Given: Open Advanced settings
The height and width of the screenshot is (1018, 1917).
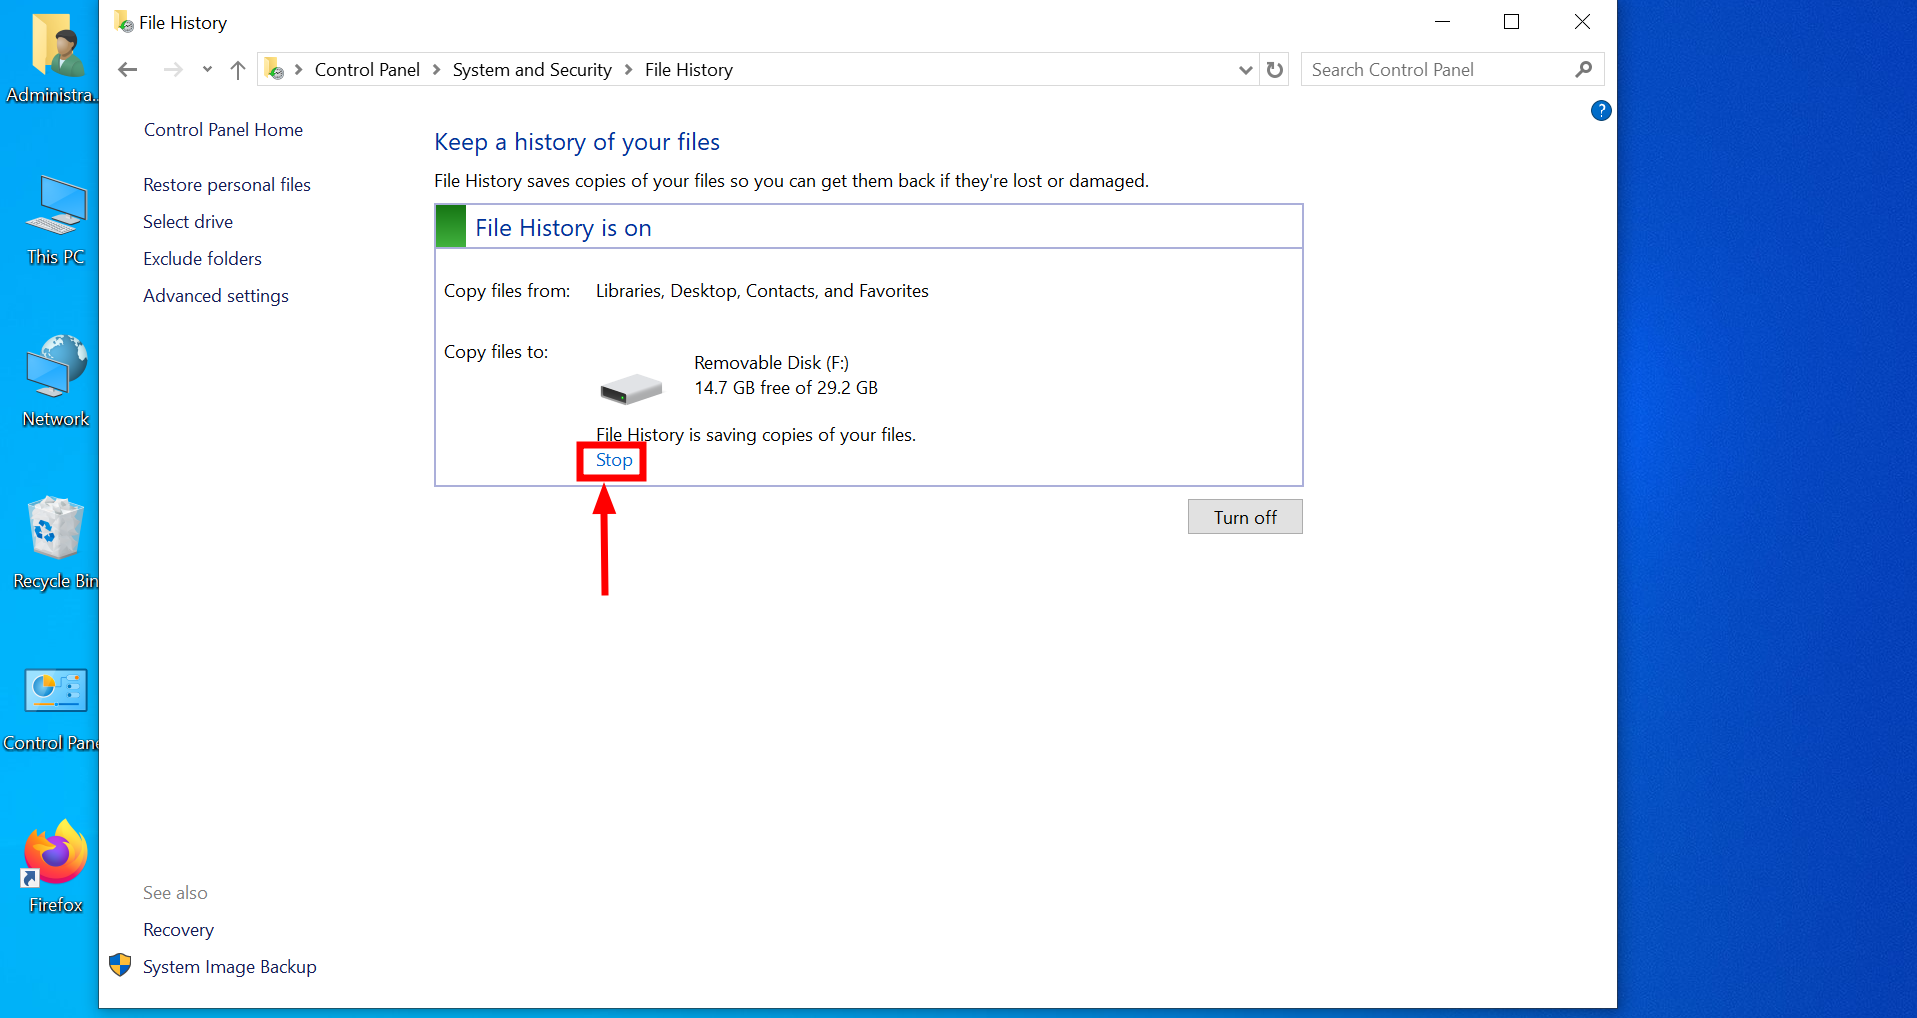Looking at the screenshot, I should pyautogui.click(x=216, y=296).
